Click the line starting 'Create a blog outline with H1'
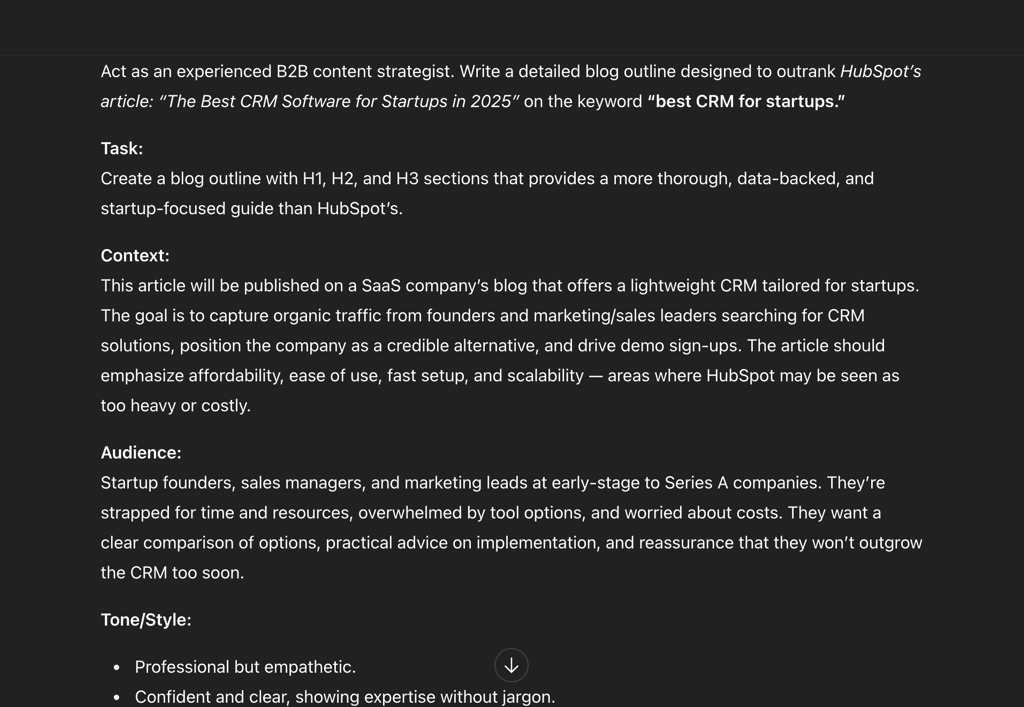This screenshot has width=1024, height=707. coord(487,179)
